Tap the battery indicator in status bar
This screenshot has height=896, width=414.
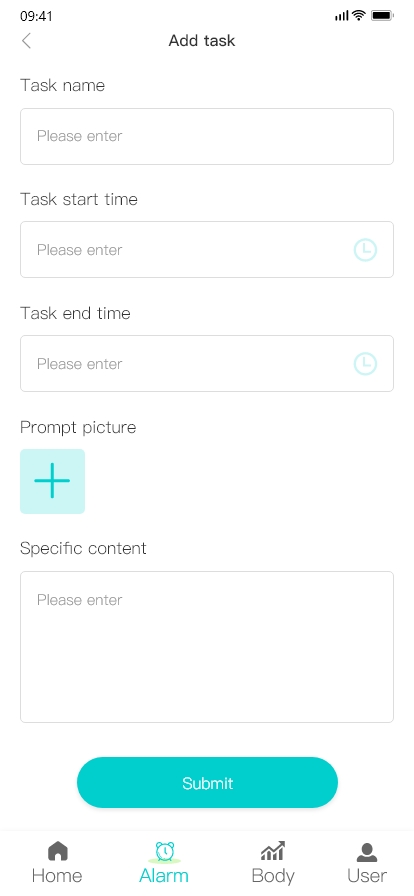(x=382, y=15)
